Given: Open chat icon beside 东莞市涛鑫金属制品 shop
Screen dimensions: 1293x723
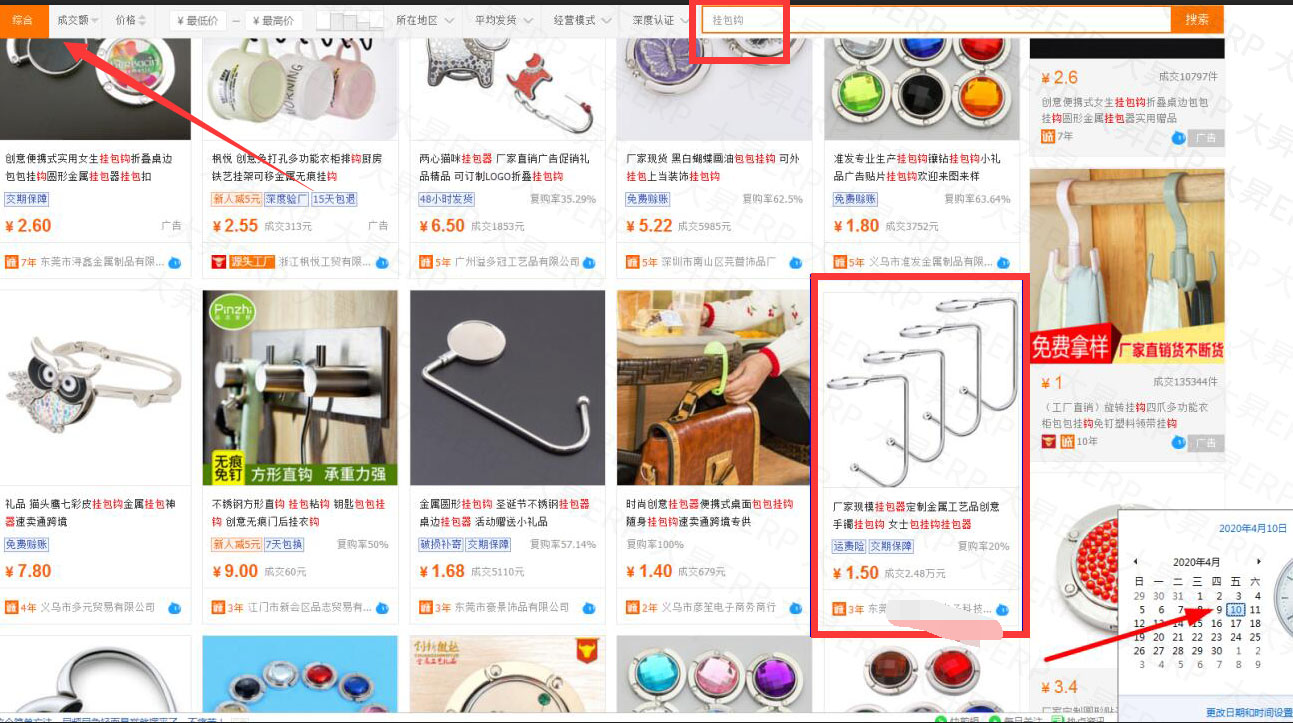Looking at the screenshot, I should click(x=175, y=262).
